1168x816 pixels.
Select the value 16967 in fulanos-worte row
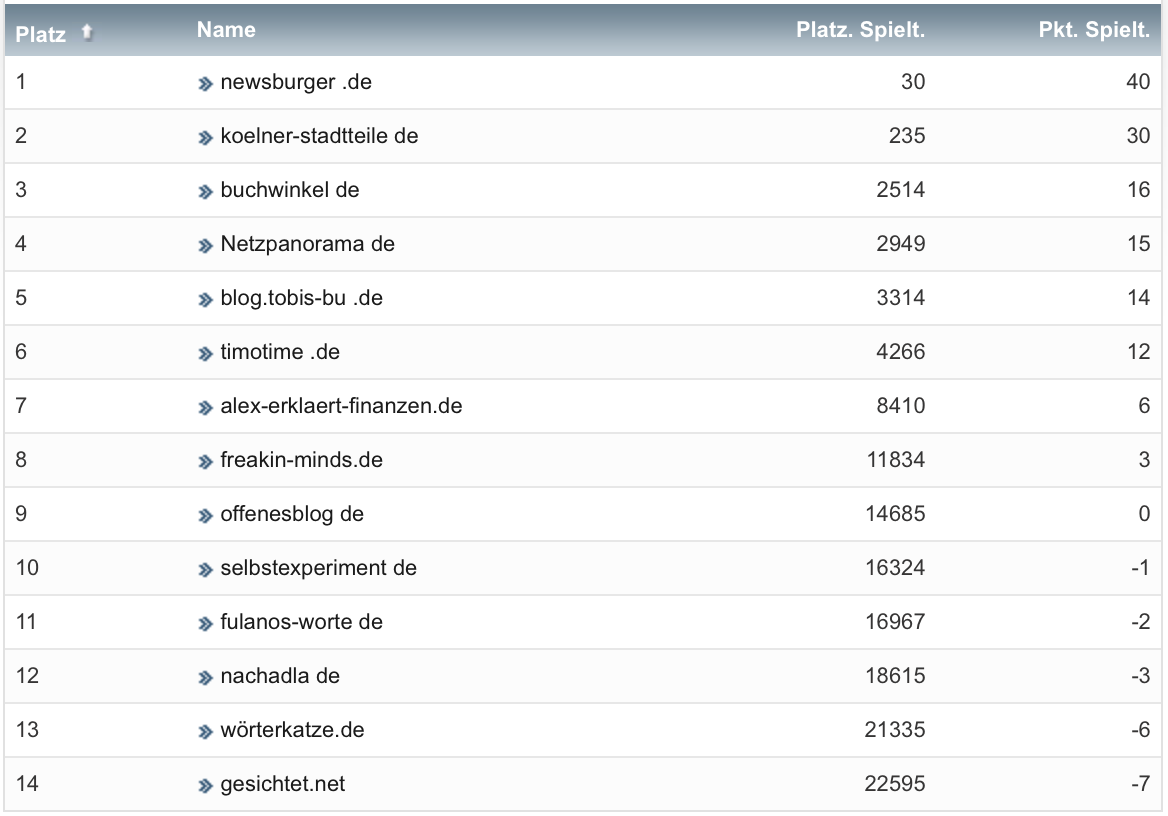tap(895, 622)
